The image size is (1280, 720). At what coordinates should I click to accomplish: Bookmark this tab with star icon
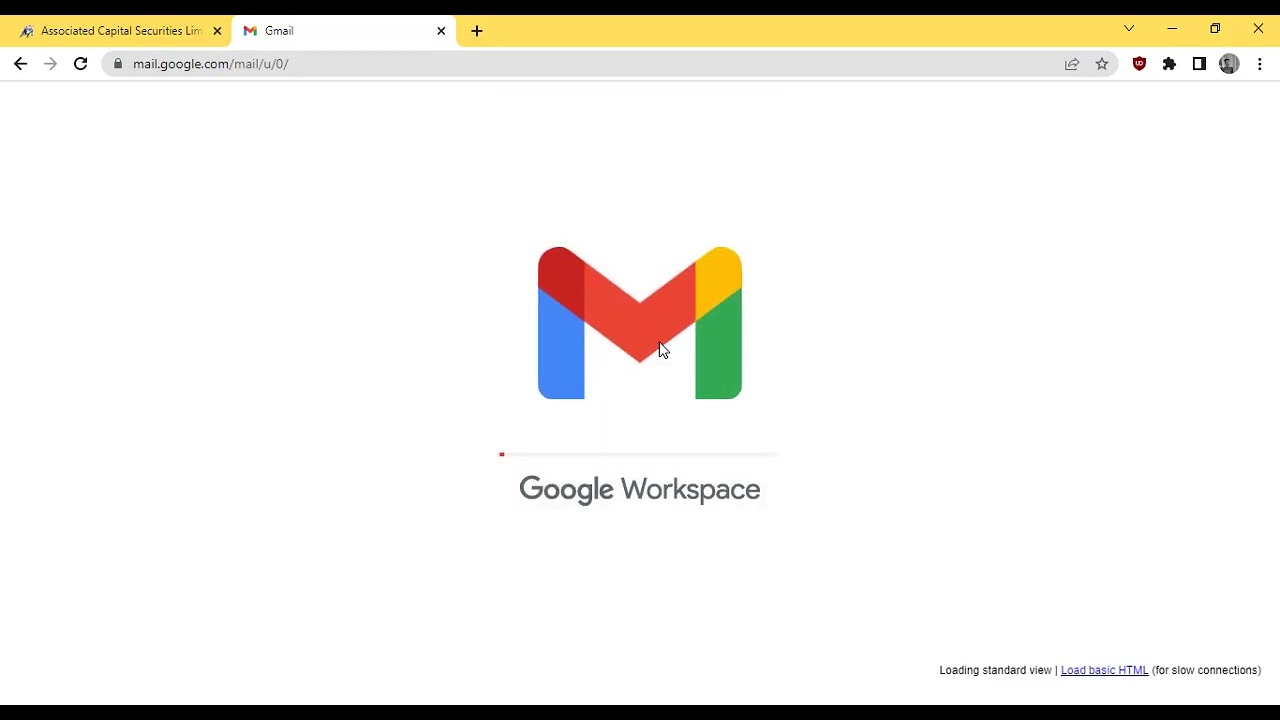pyautogui.click(x=1102, y=64)
